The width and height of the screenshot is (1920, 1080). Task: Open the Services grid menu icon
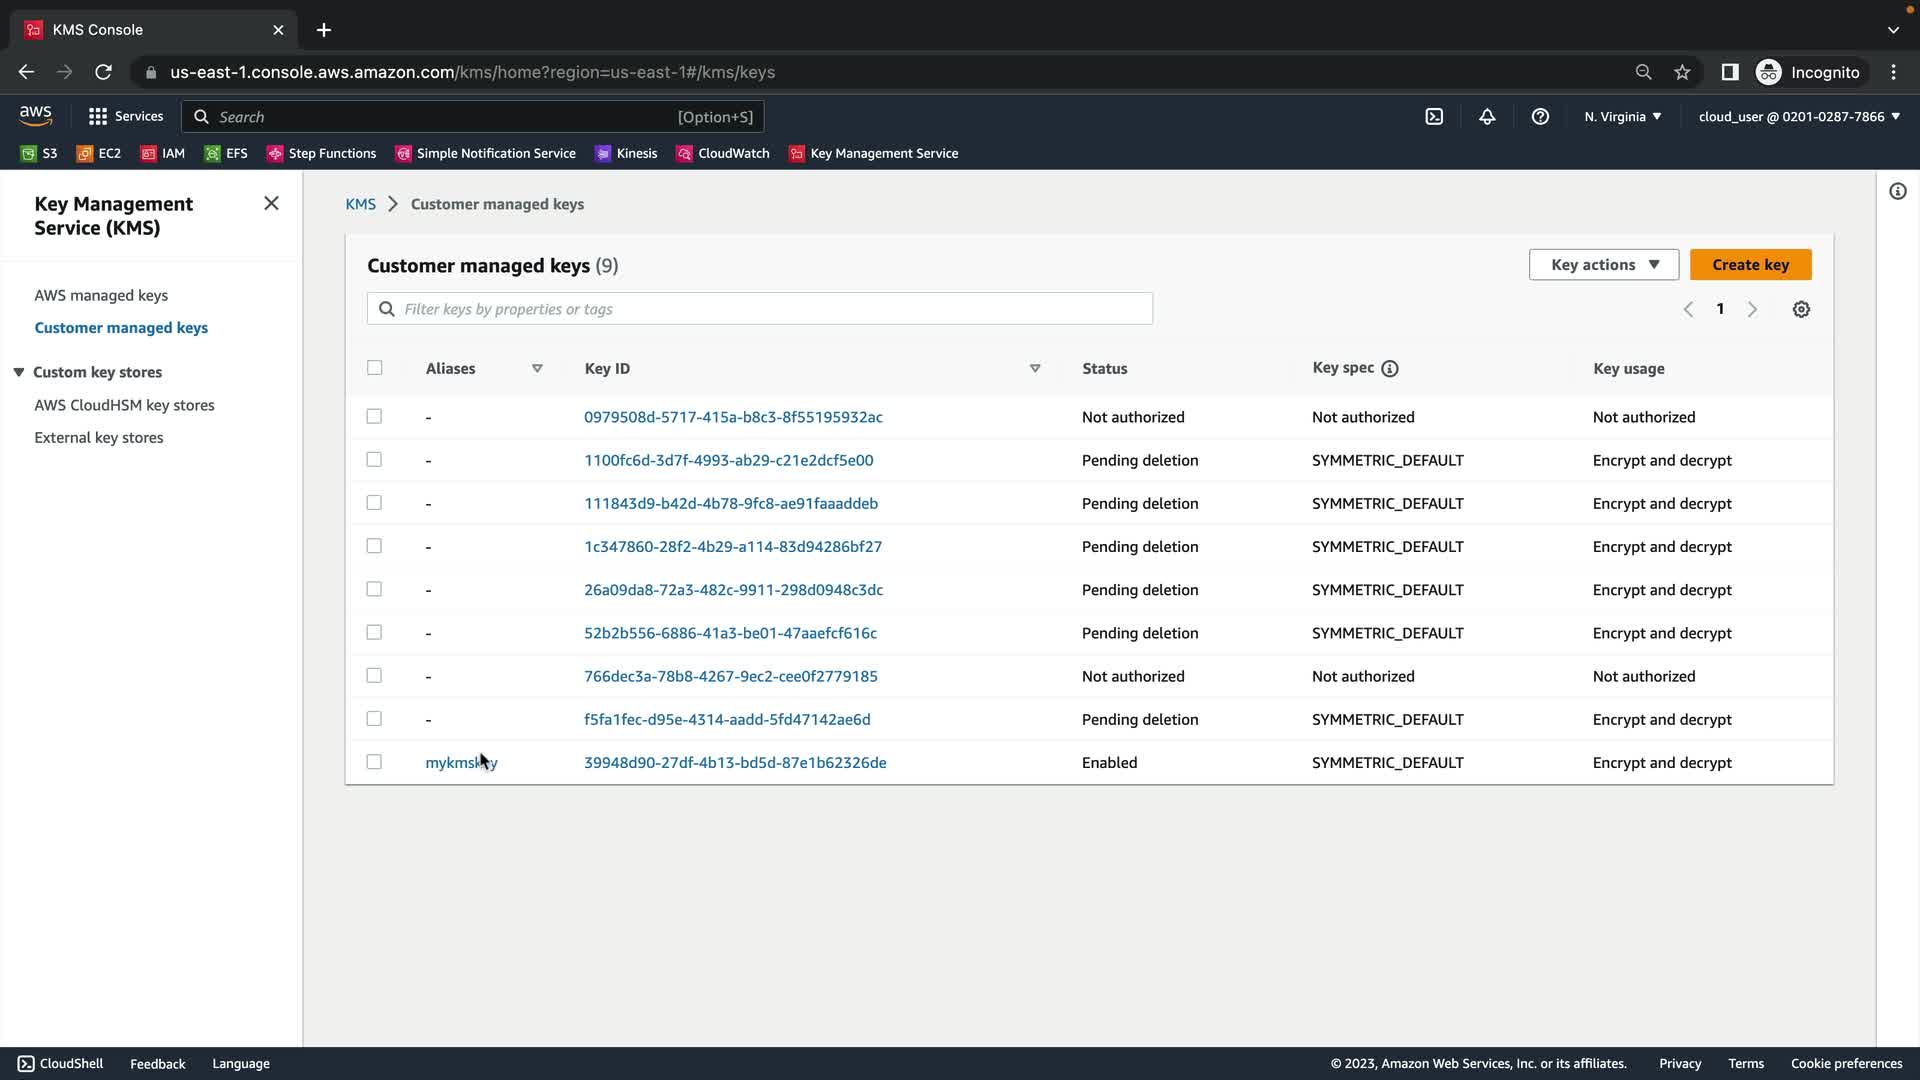[x=98, y=117]
